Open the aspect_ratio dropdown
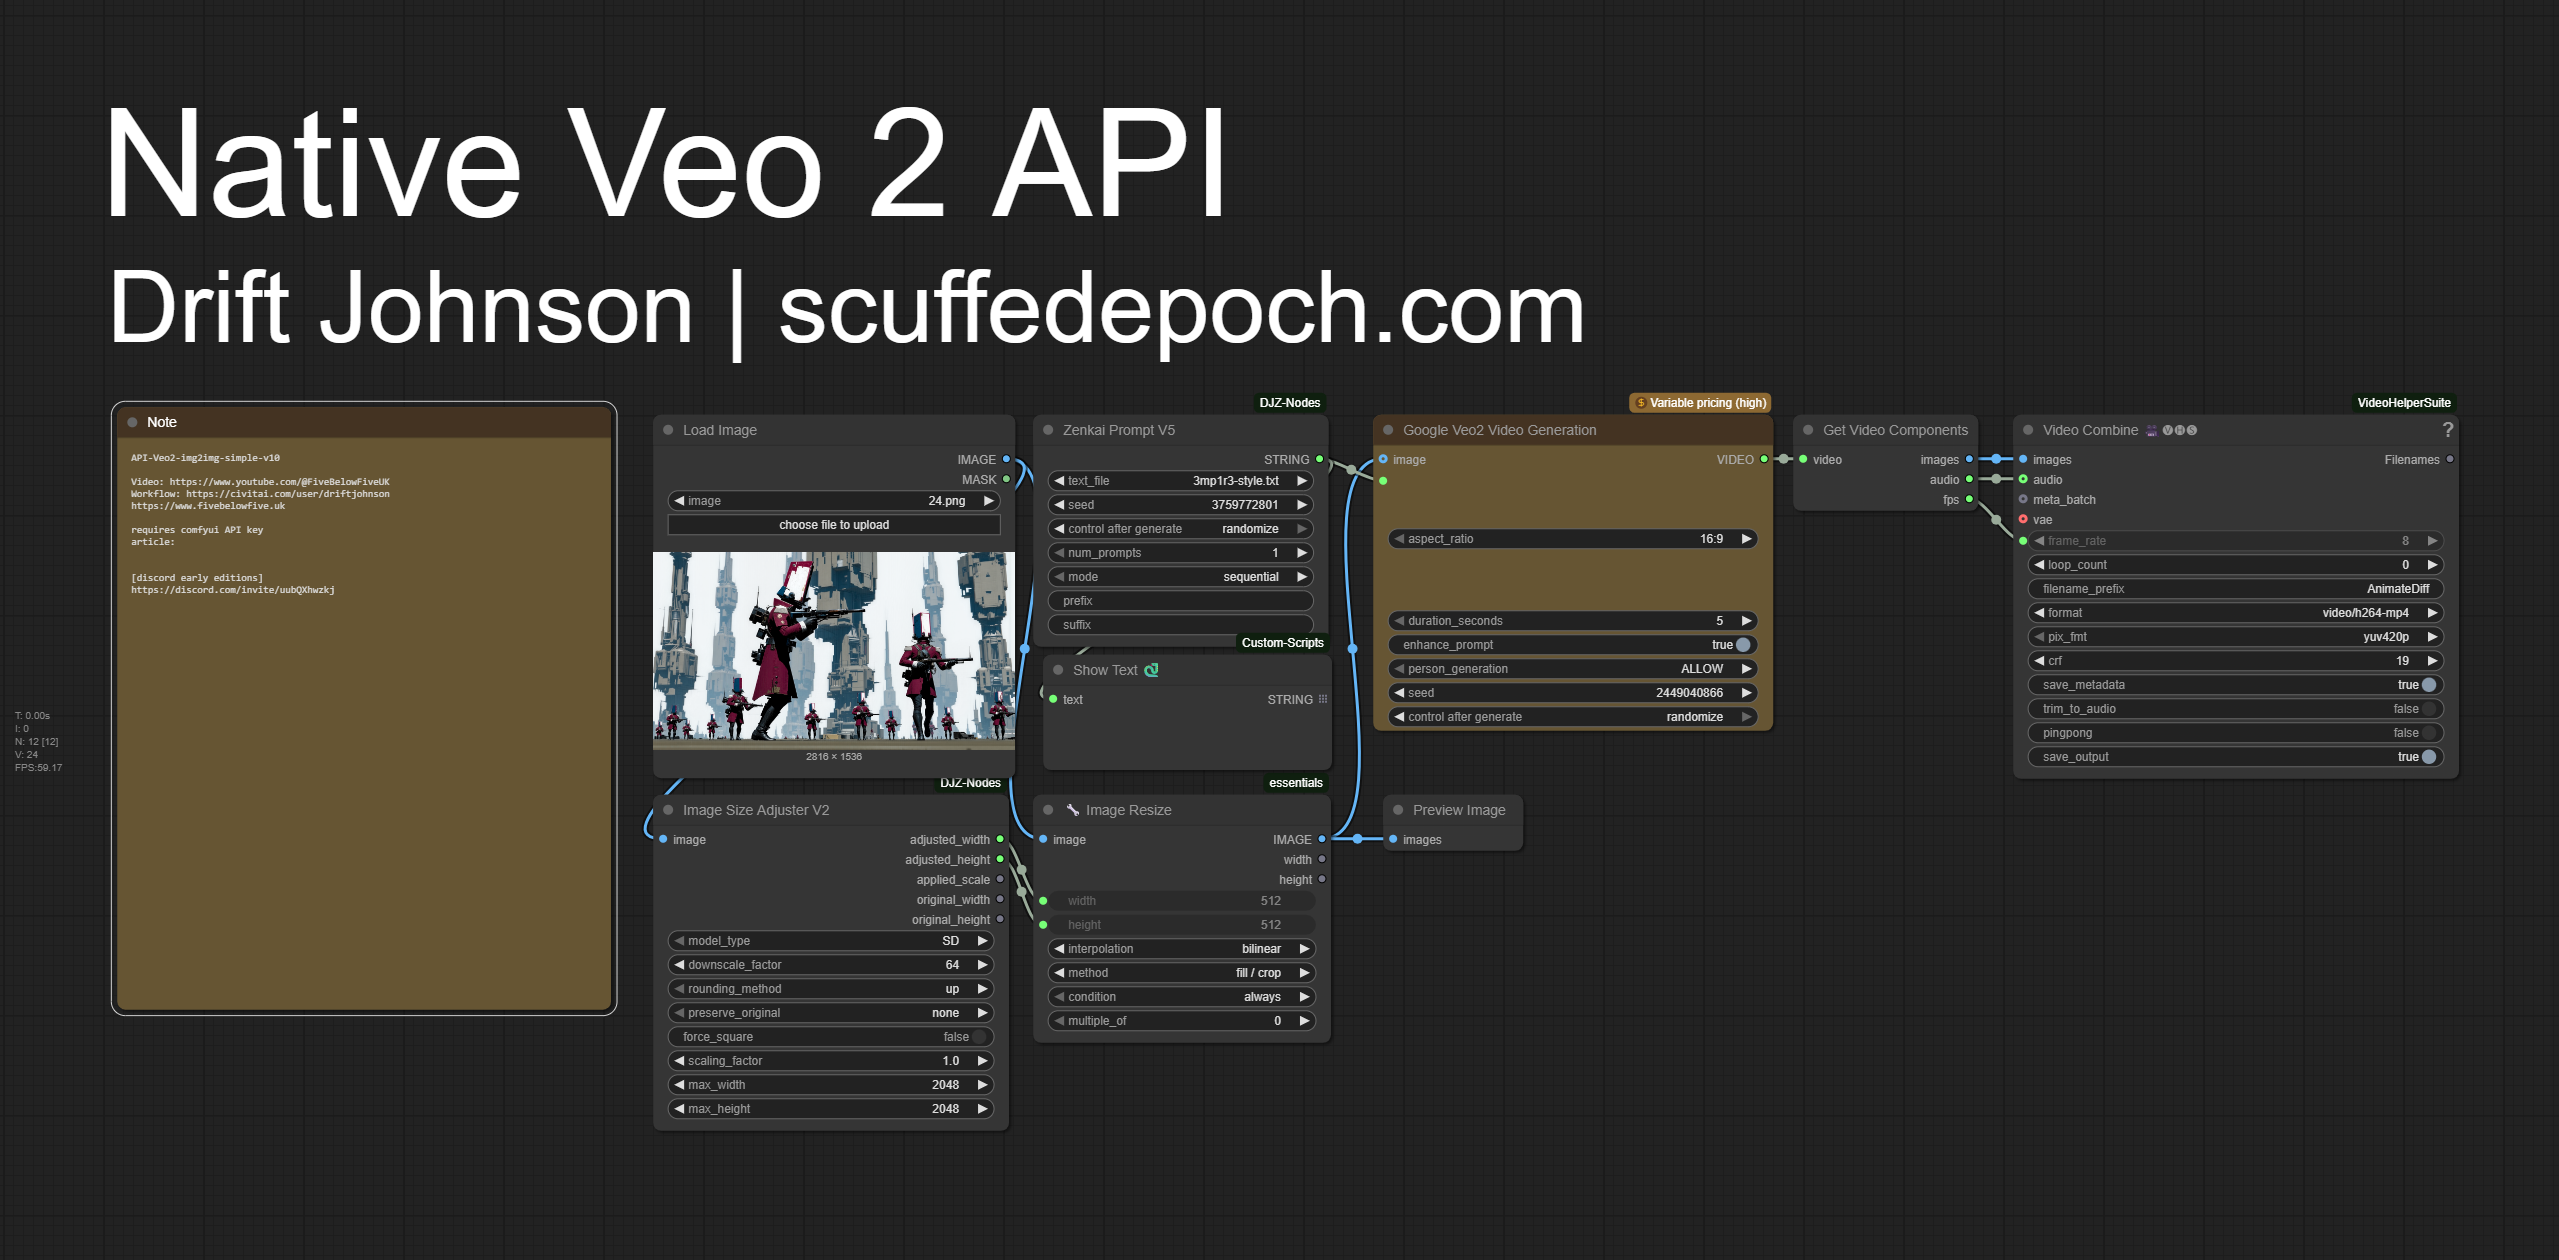The image size is (2559, 1260). [x=1572, y=539]
